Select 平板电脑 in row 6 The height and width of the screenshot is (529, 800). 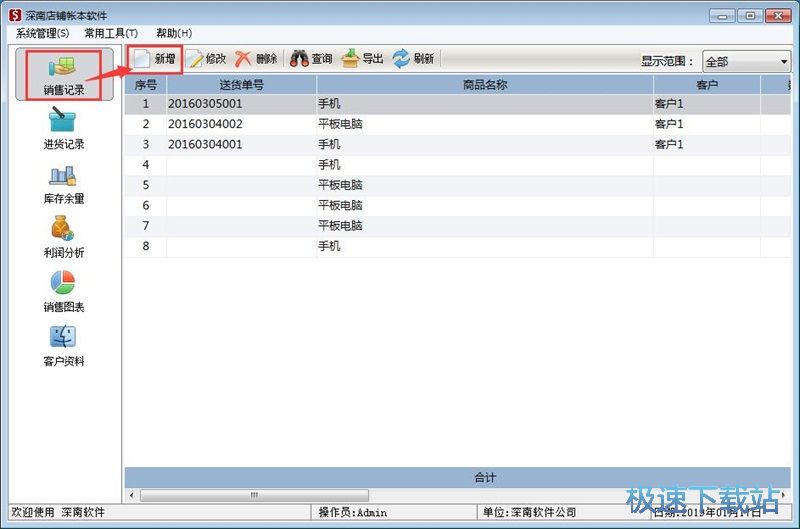pyautogui.click(x=340, y=205)
